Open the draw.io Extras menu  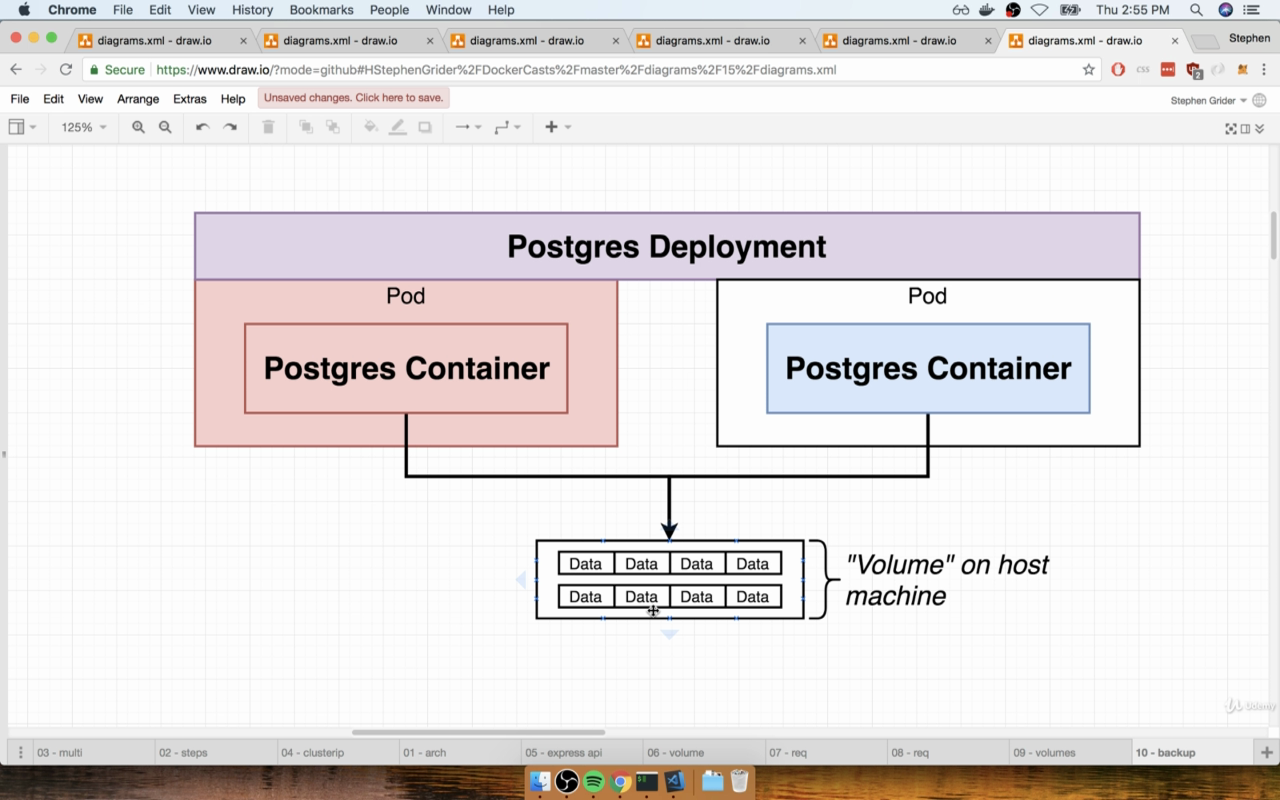coord(190,99)
